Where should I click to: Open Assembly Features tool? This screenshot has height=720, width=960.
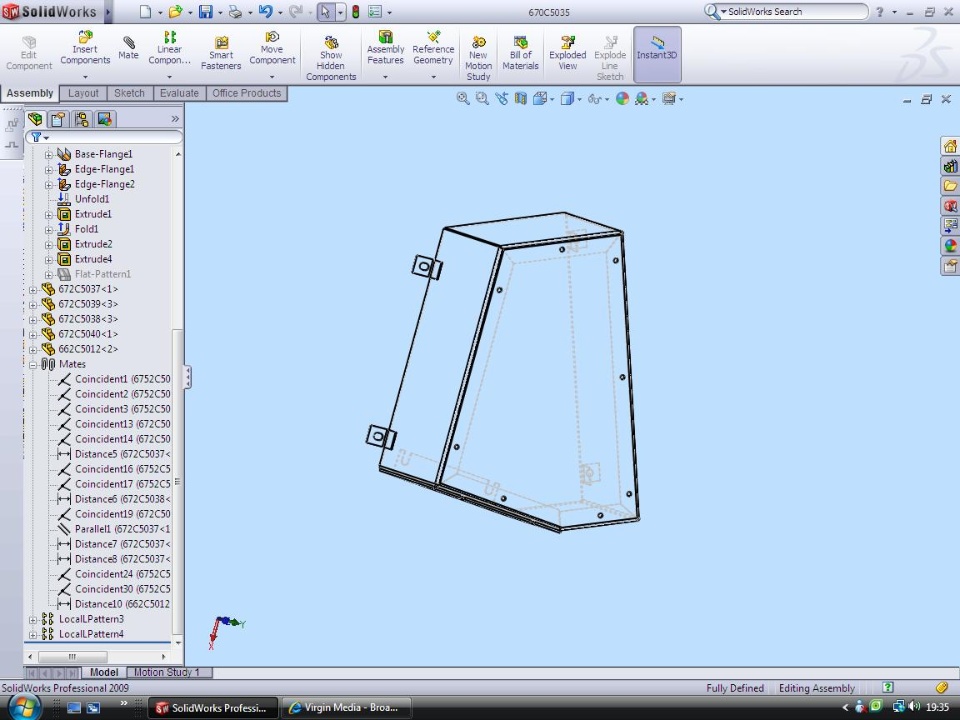tap(385, 48)
